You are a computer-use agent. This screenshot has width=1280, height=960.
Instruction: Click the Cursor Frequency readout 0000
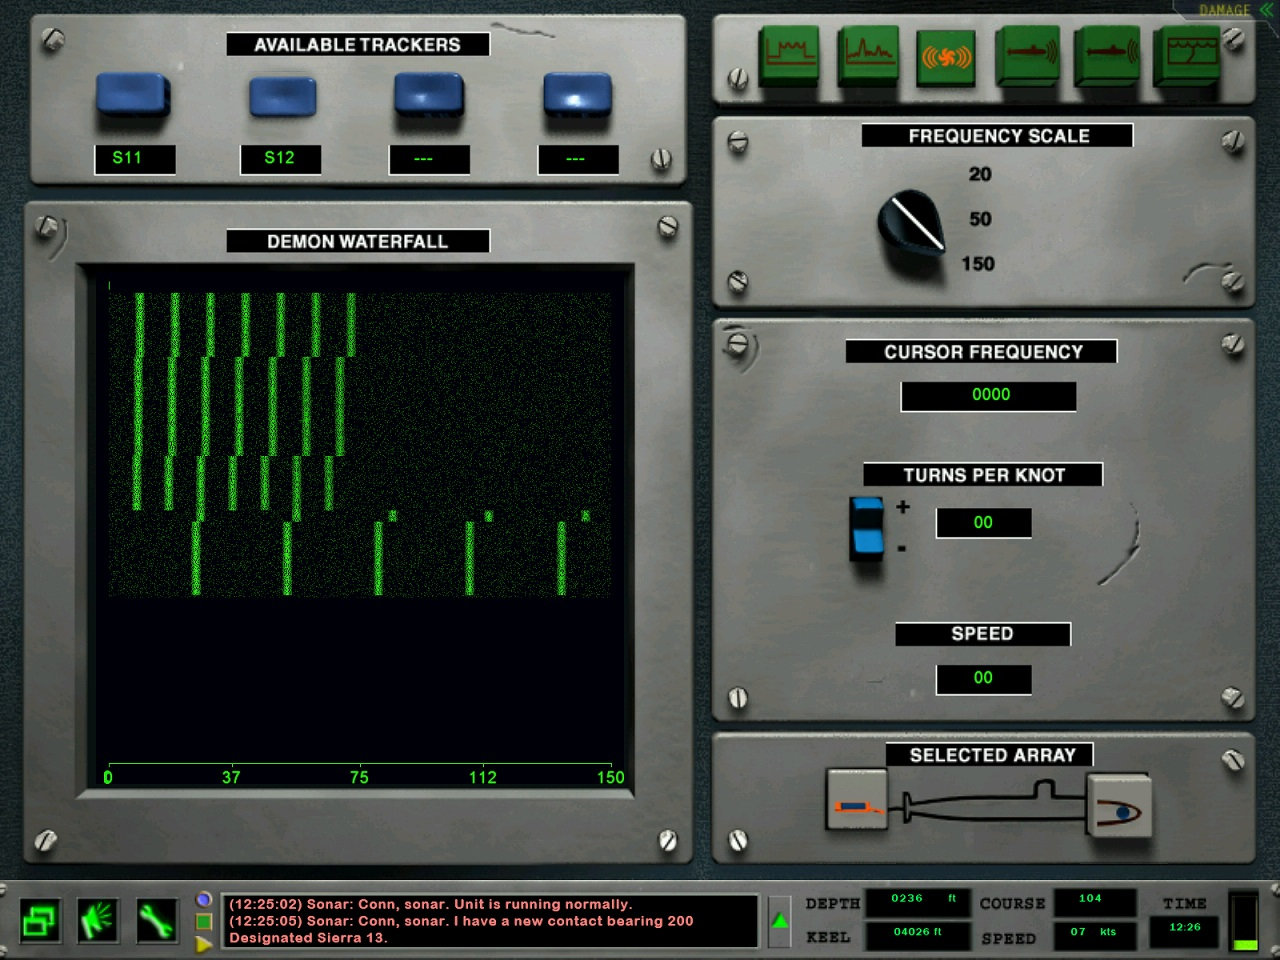989,395
